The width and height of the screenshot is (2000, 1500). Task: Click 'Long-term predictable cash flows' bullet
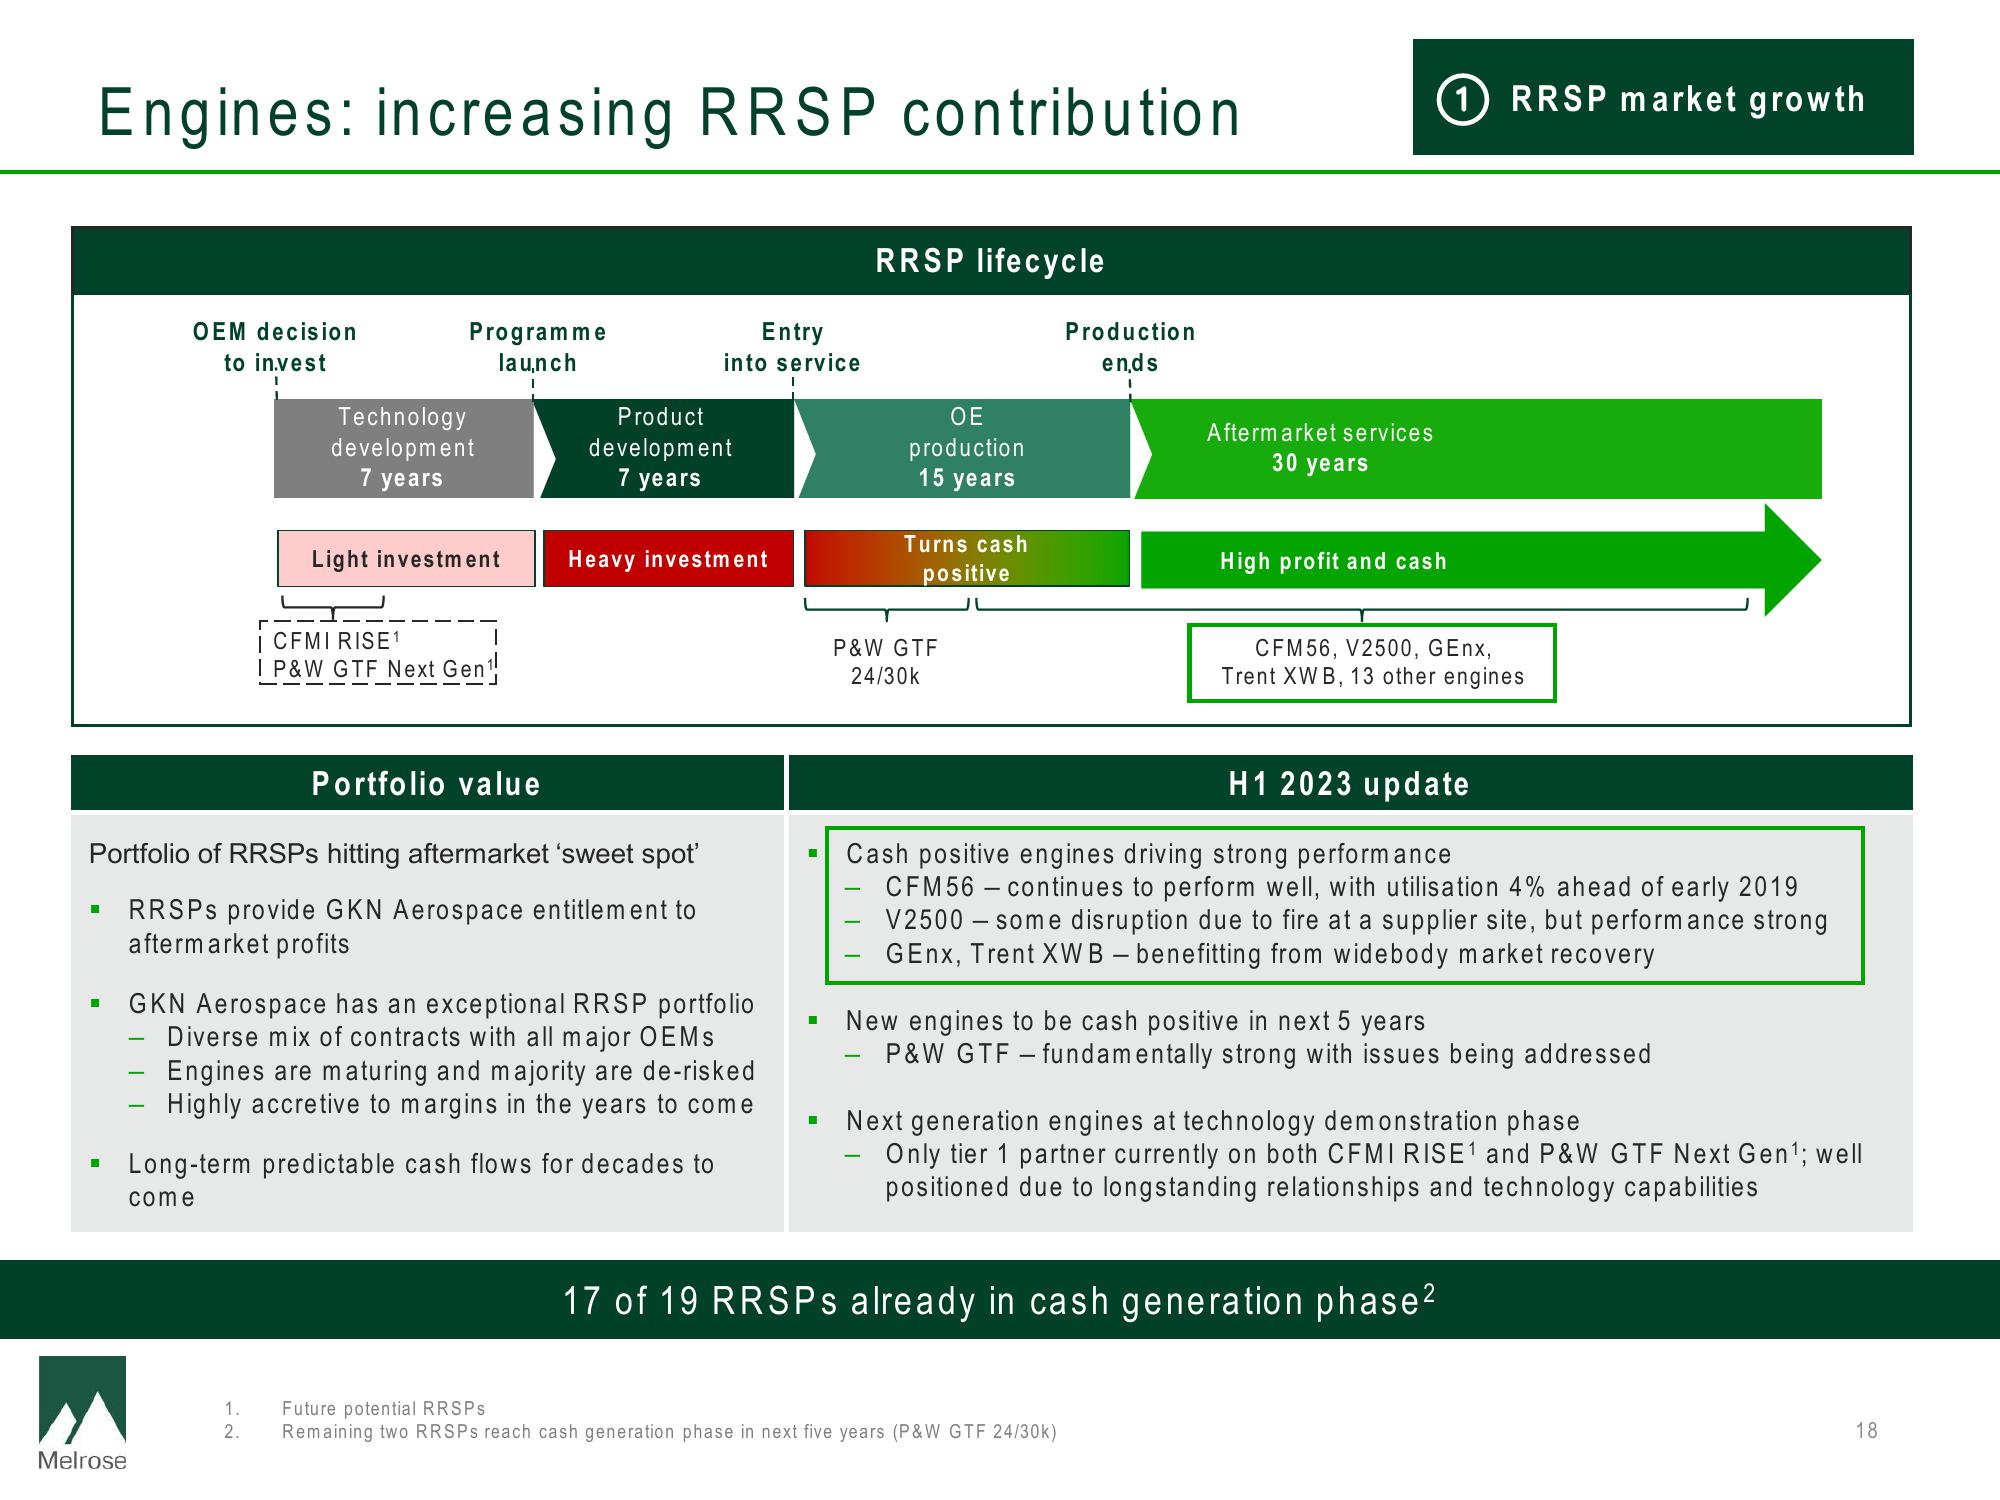click(421, 1180)
